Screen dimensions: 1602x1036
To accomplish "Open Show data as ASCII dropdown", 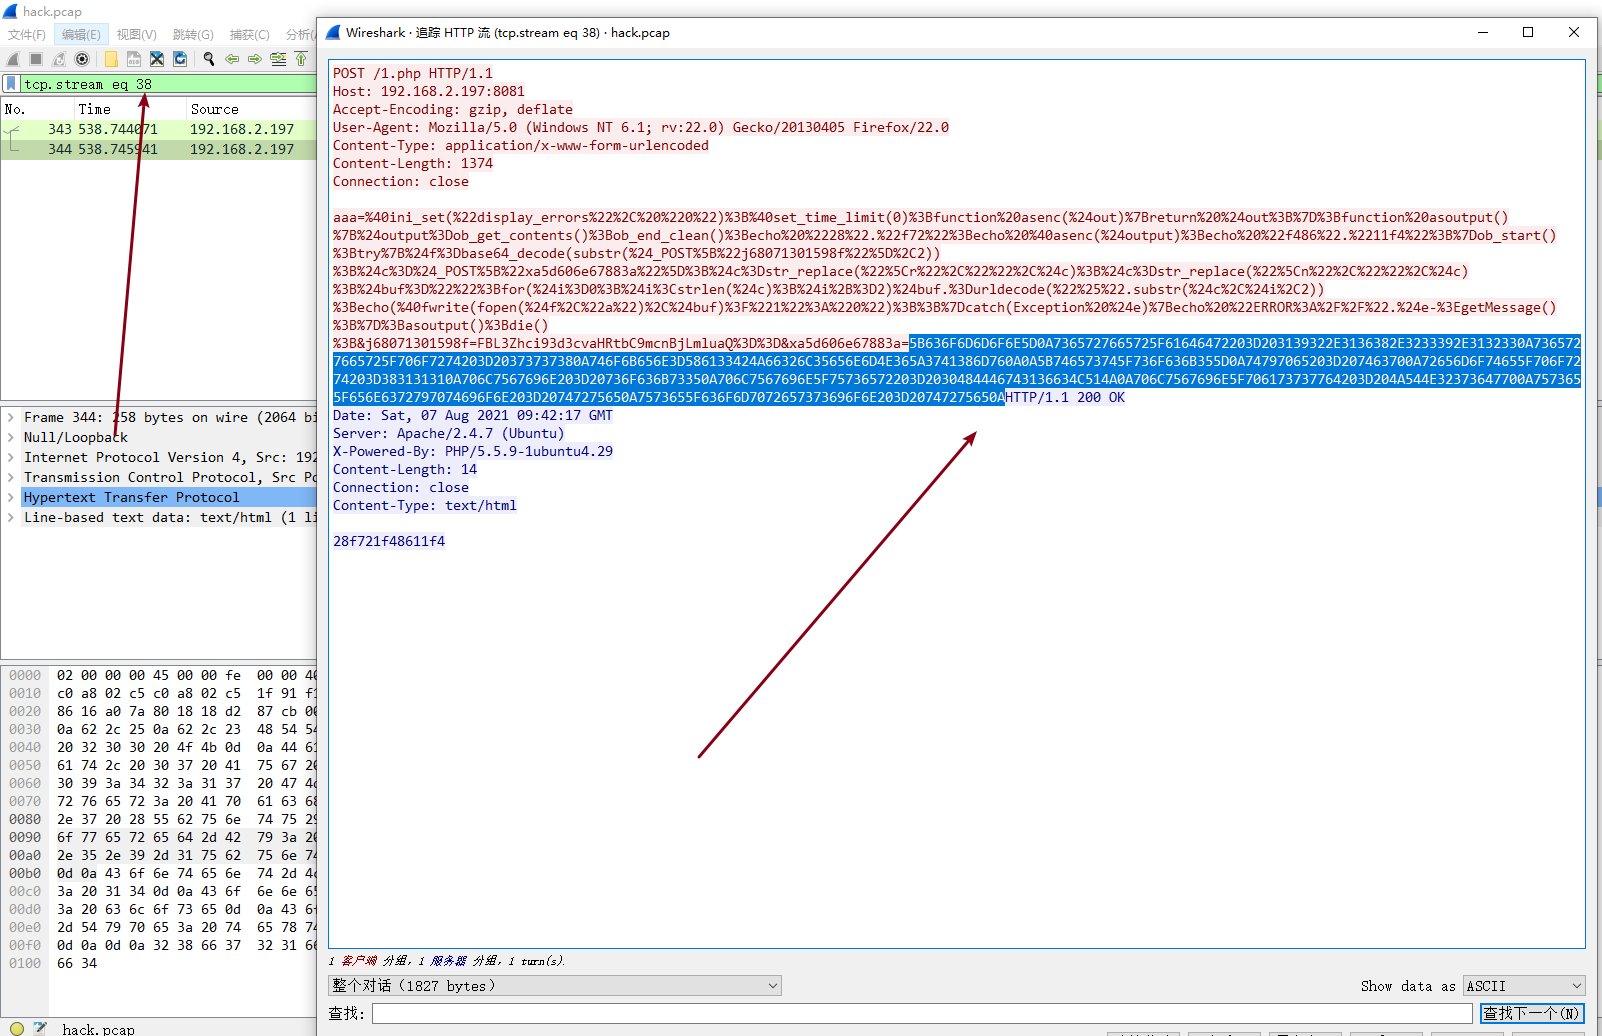I will 1524,986.
